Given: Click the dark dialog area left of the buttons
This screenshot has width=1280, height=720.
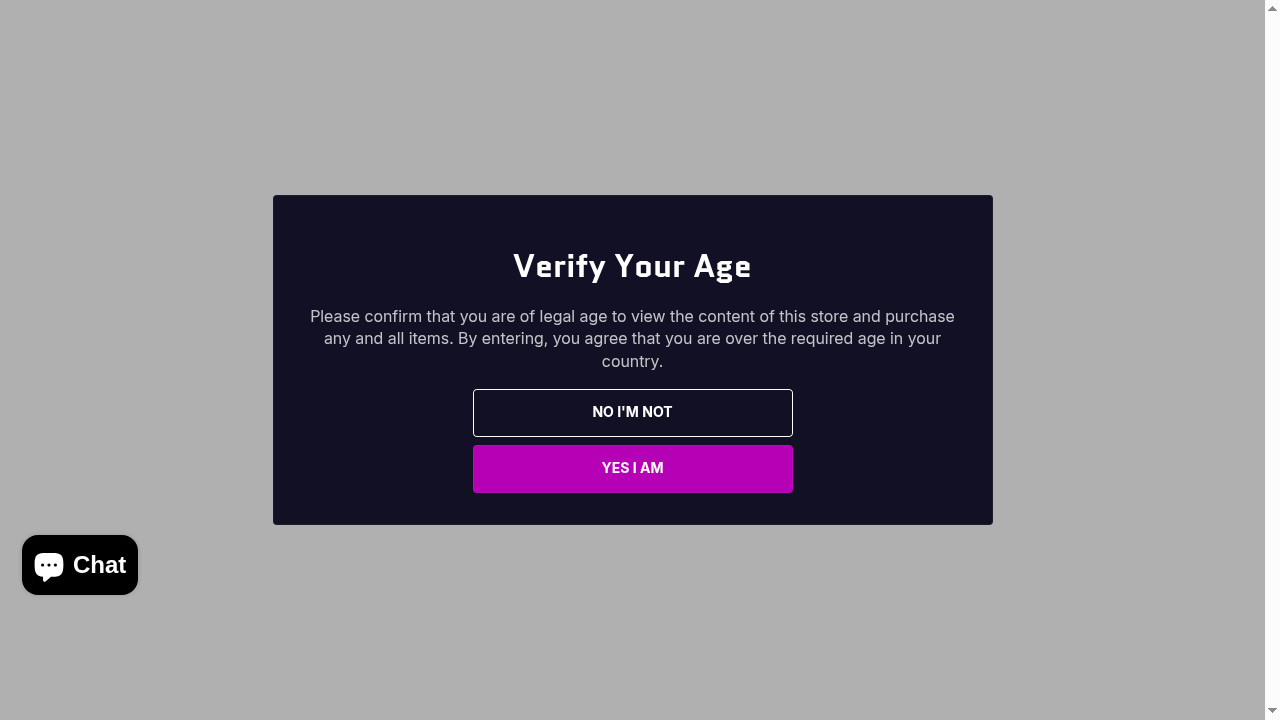Looking at the screenshot, I should (x=372, y=440).
